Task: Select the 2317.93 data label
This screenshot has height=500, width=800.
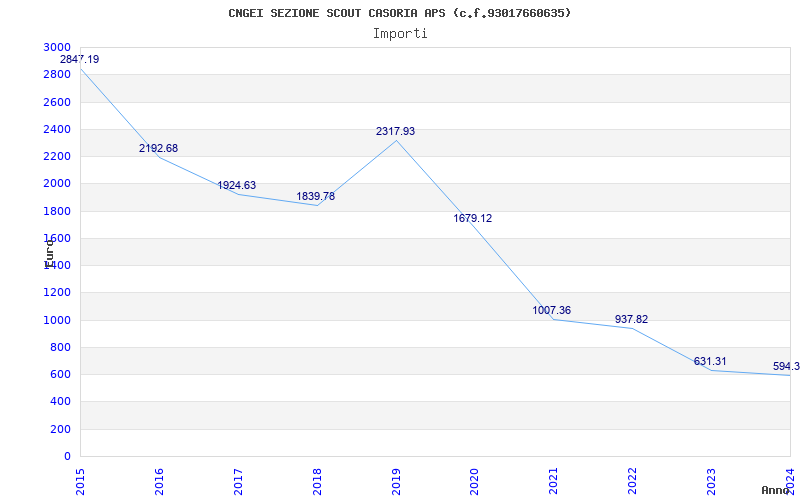Action: (x=395, y=132)
